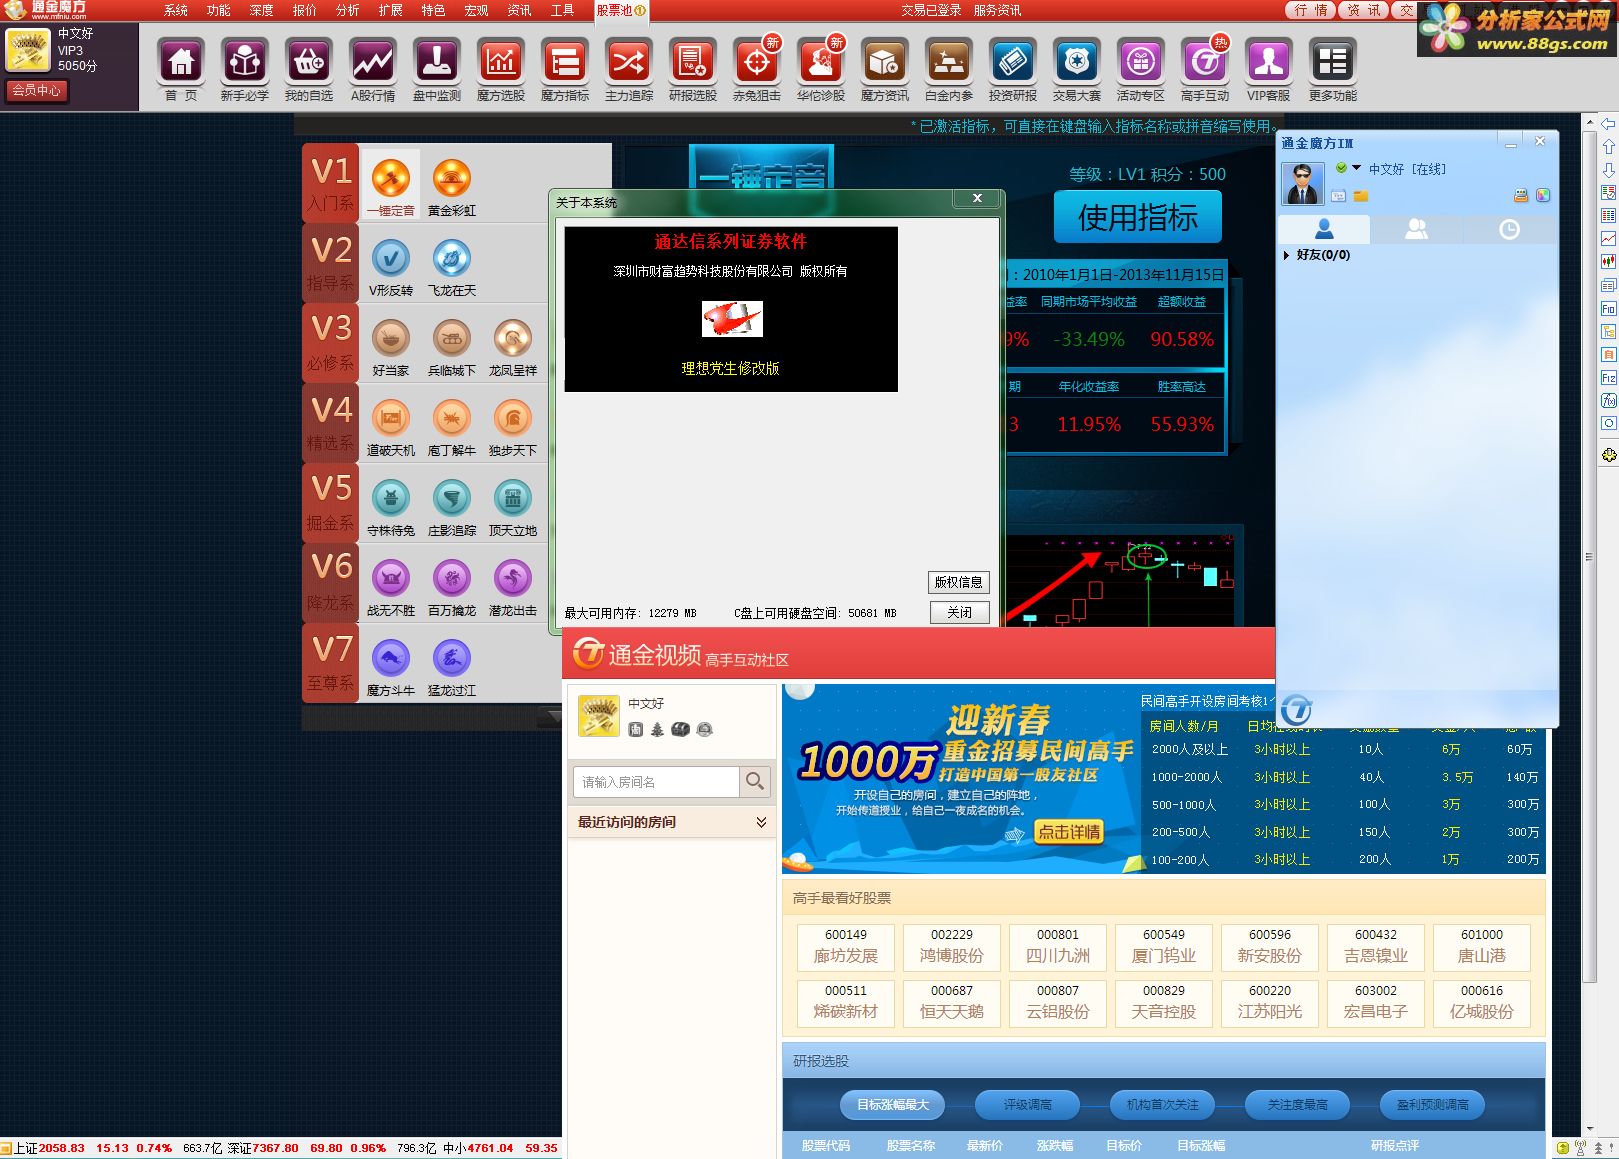Open 我的自选 watchlist basket icon
Screen dimensions: 1619x1159
coord(309,62)
